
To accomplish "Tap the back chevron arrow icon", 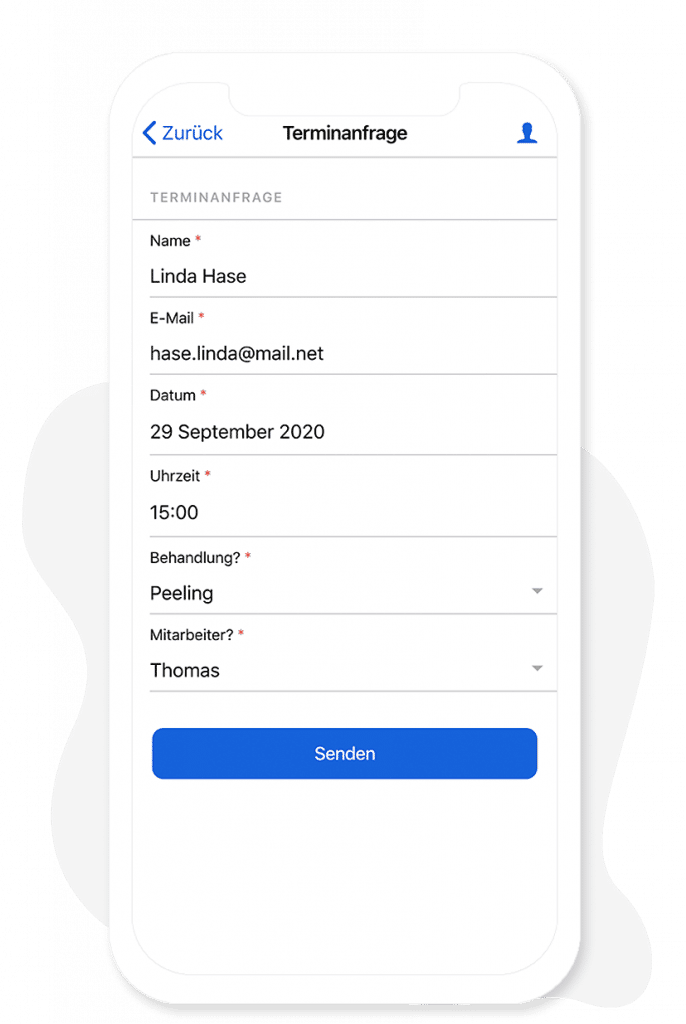I will click(x=150, y=133).
